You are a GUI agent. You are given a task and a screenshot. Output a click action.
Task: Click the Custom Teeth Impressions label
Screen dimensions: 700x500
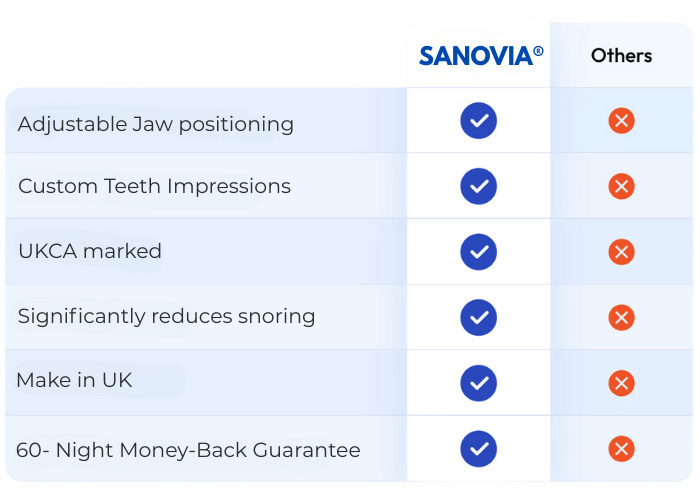point(154,186)
